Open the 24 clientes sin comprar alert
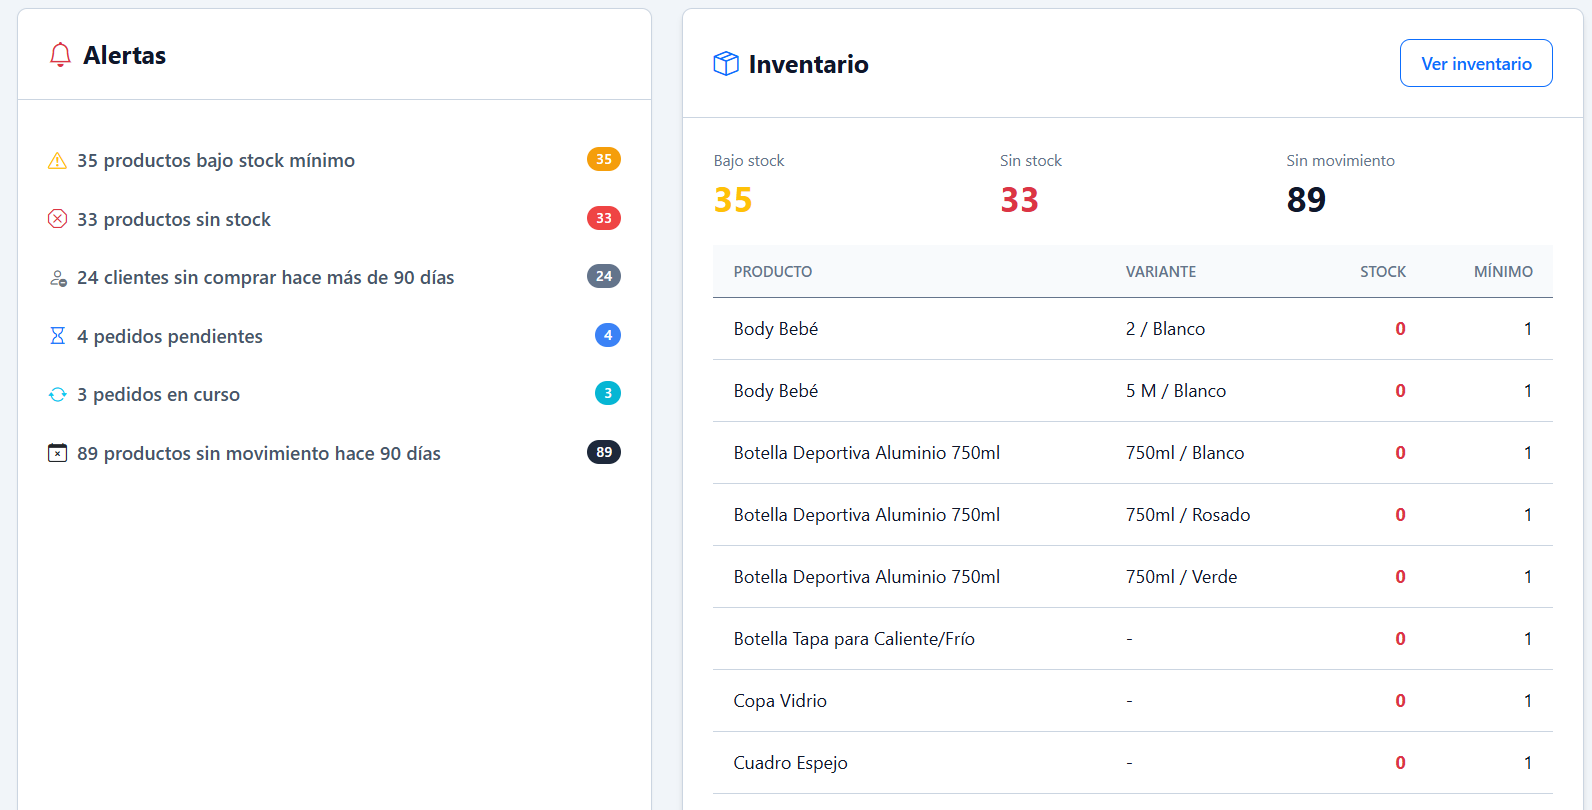Screen dimensions: 1592x810 click(334, 277)
